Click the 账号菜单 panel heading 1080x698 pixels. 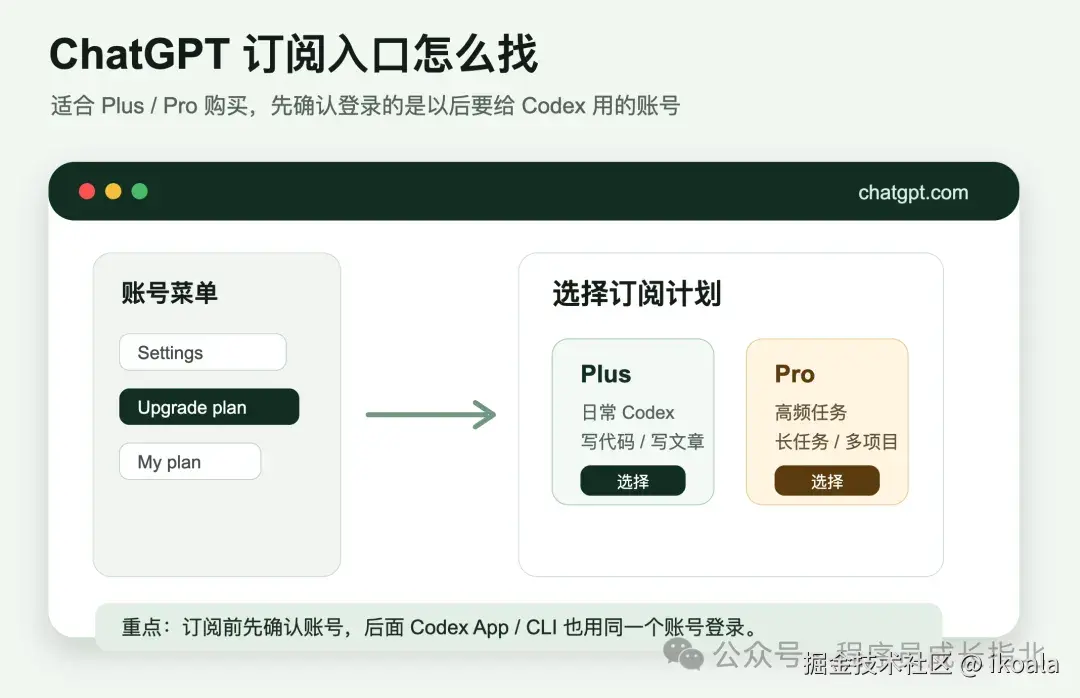click(x=169, y=293)
